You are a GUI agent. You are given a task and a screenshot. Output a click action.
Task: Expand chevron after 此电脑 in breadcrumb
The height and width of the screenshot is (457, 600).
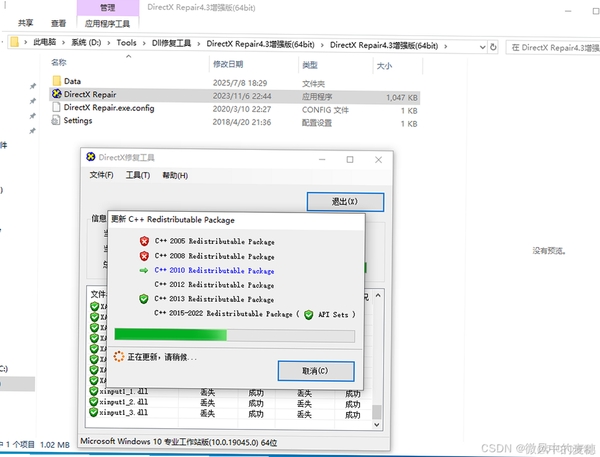click(64, 42)
